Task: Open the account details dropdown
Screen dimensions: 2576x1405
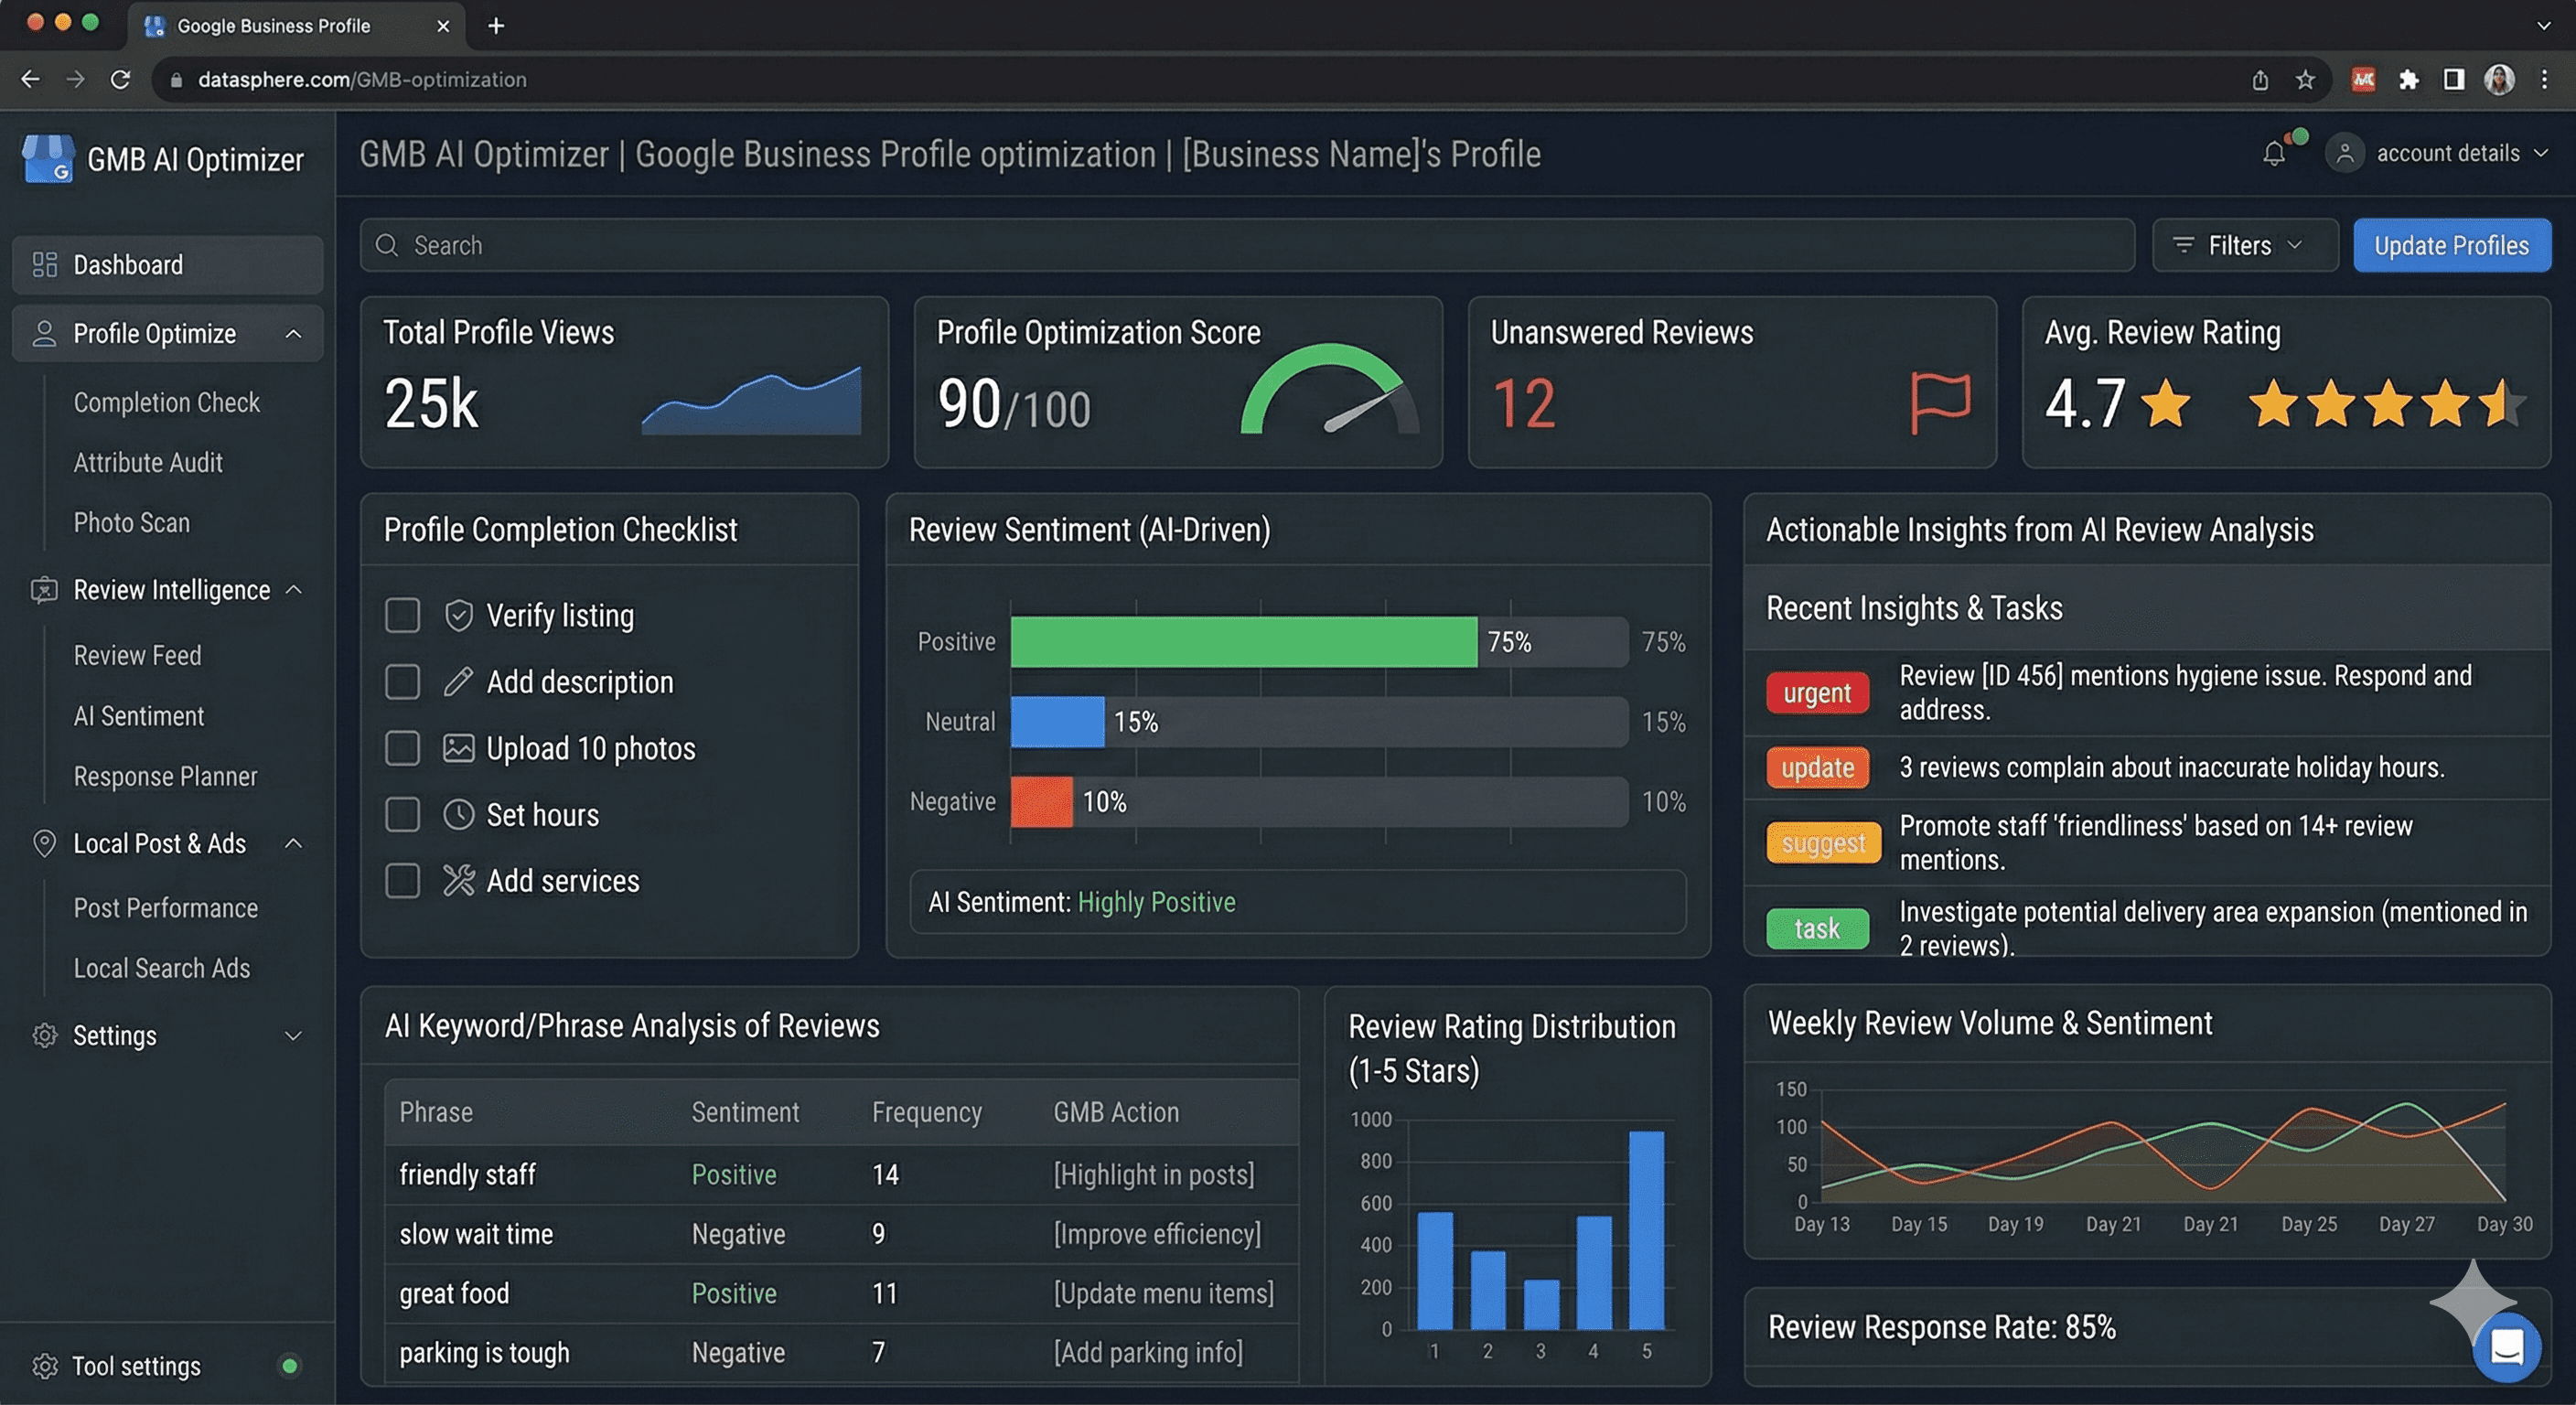Action: point(2446,153)
